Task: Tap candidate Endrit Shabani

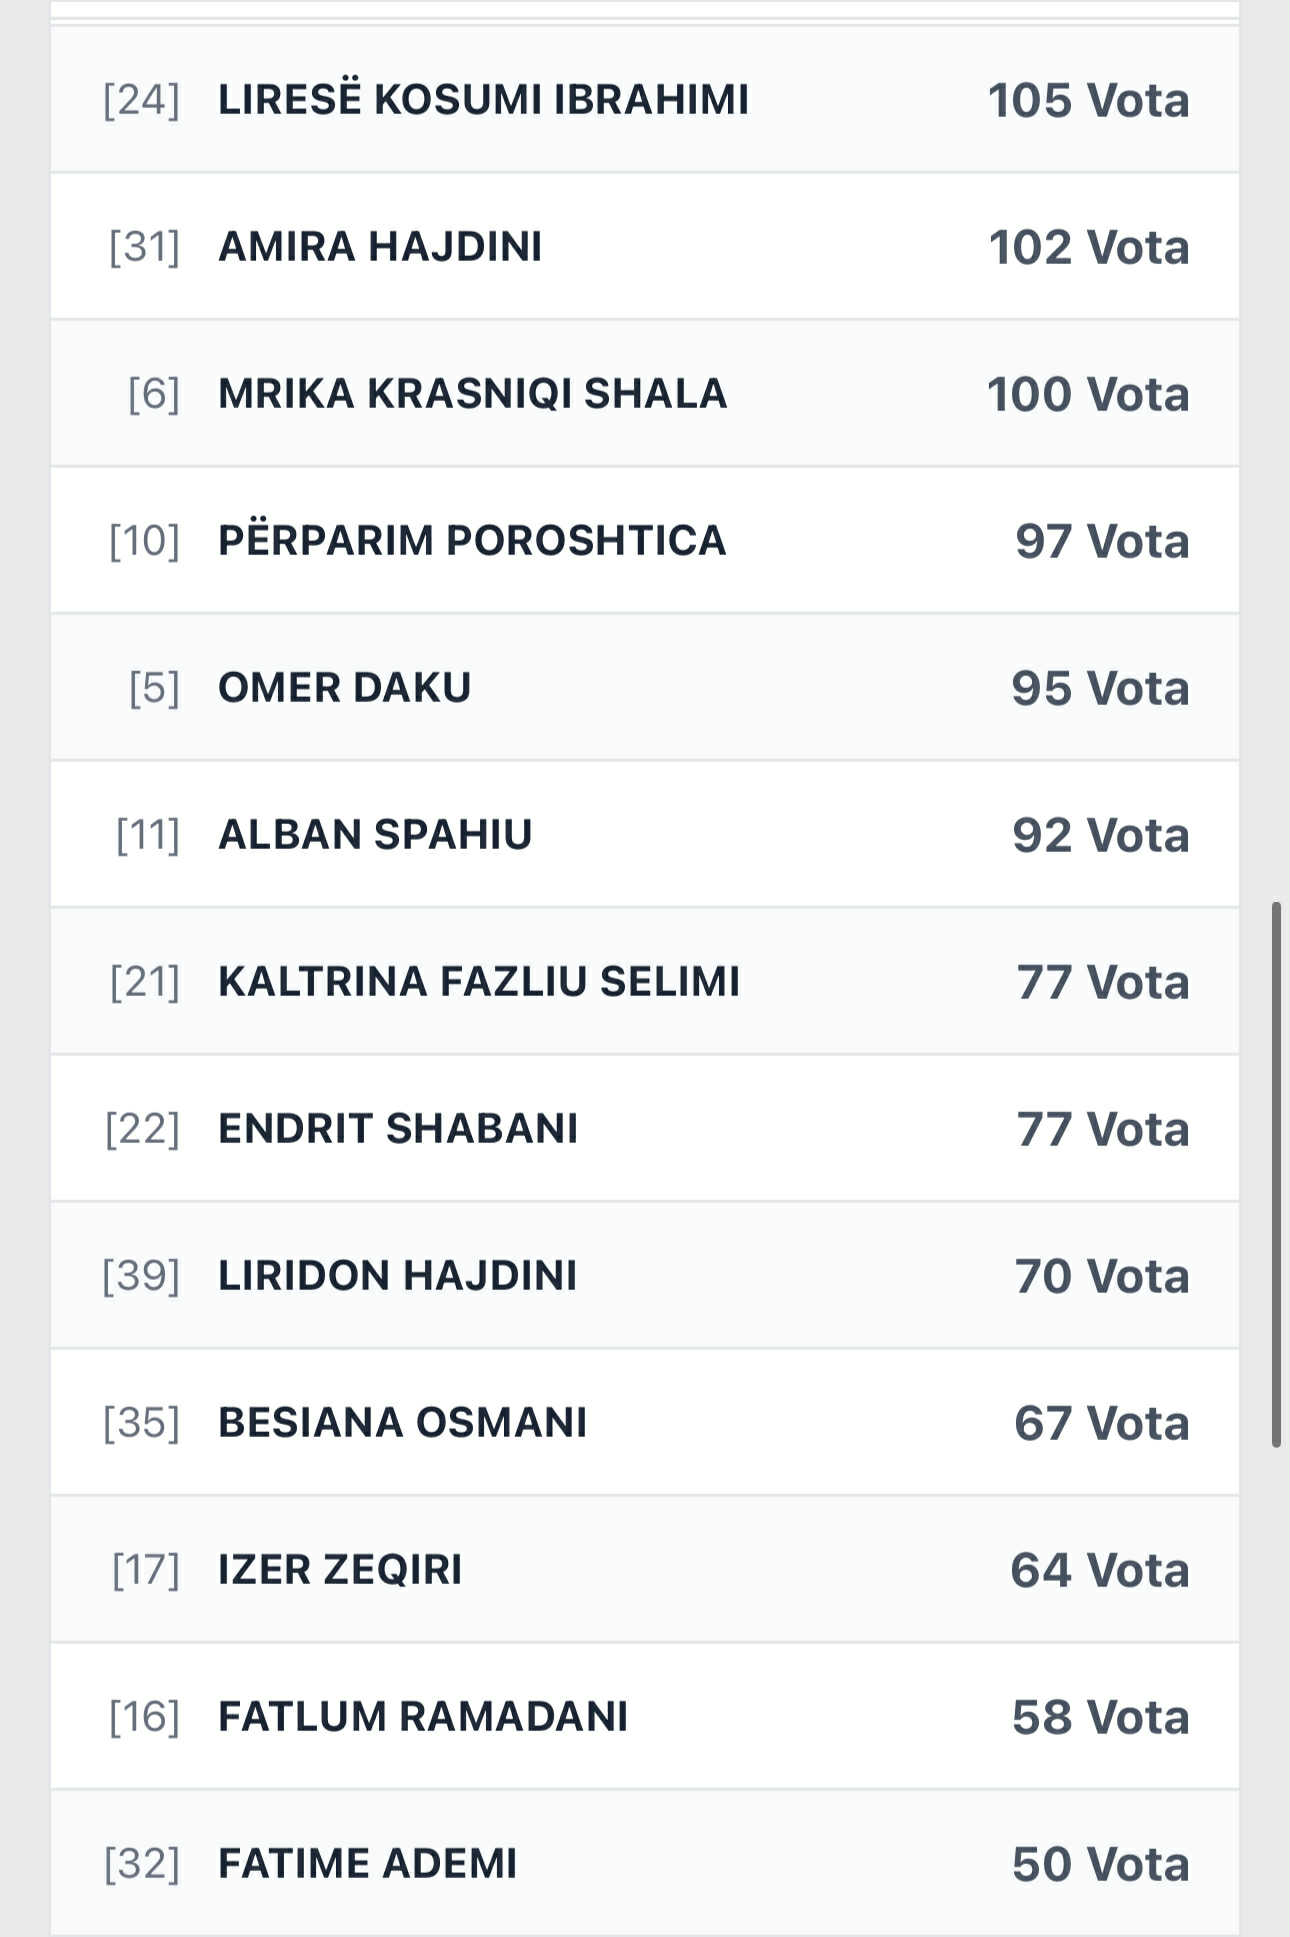Action: pos(398,1128)
